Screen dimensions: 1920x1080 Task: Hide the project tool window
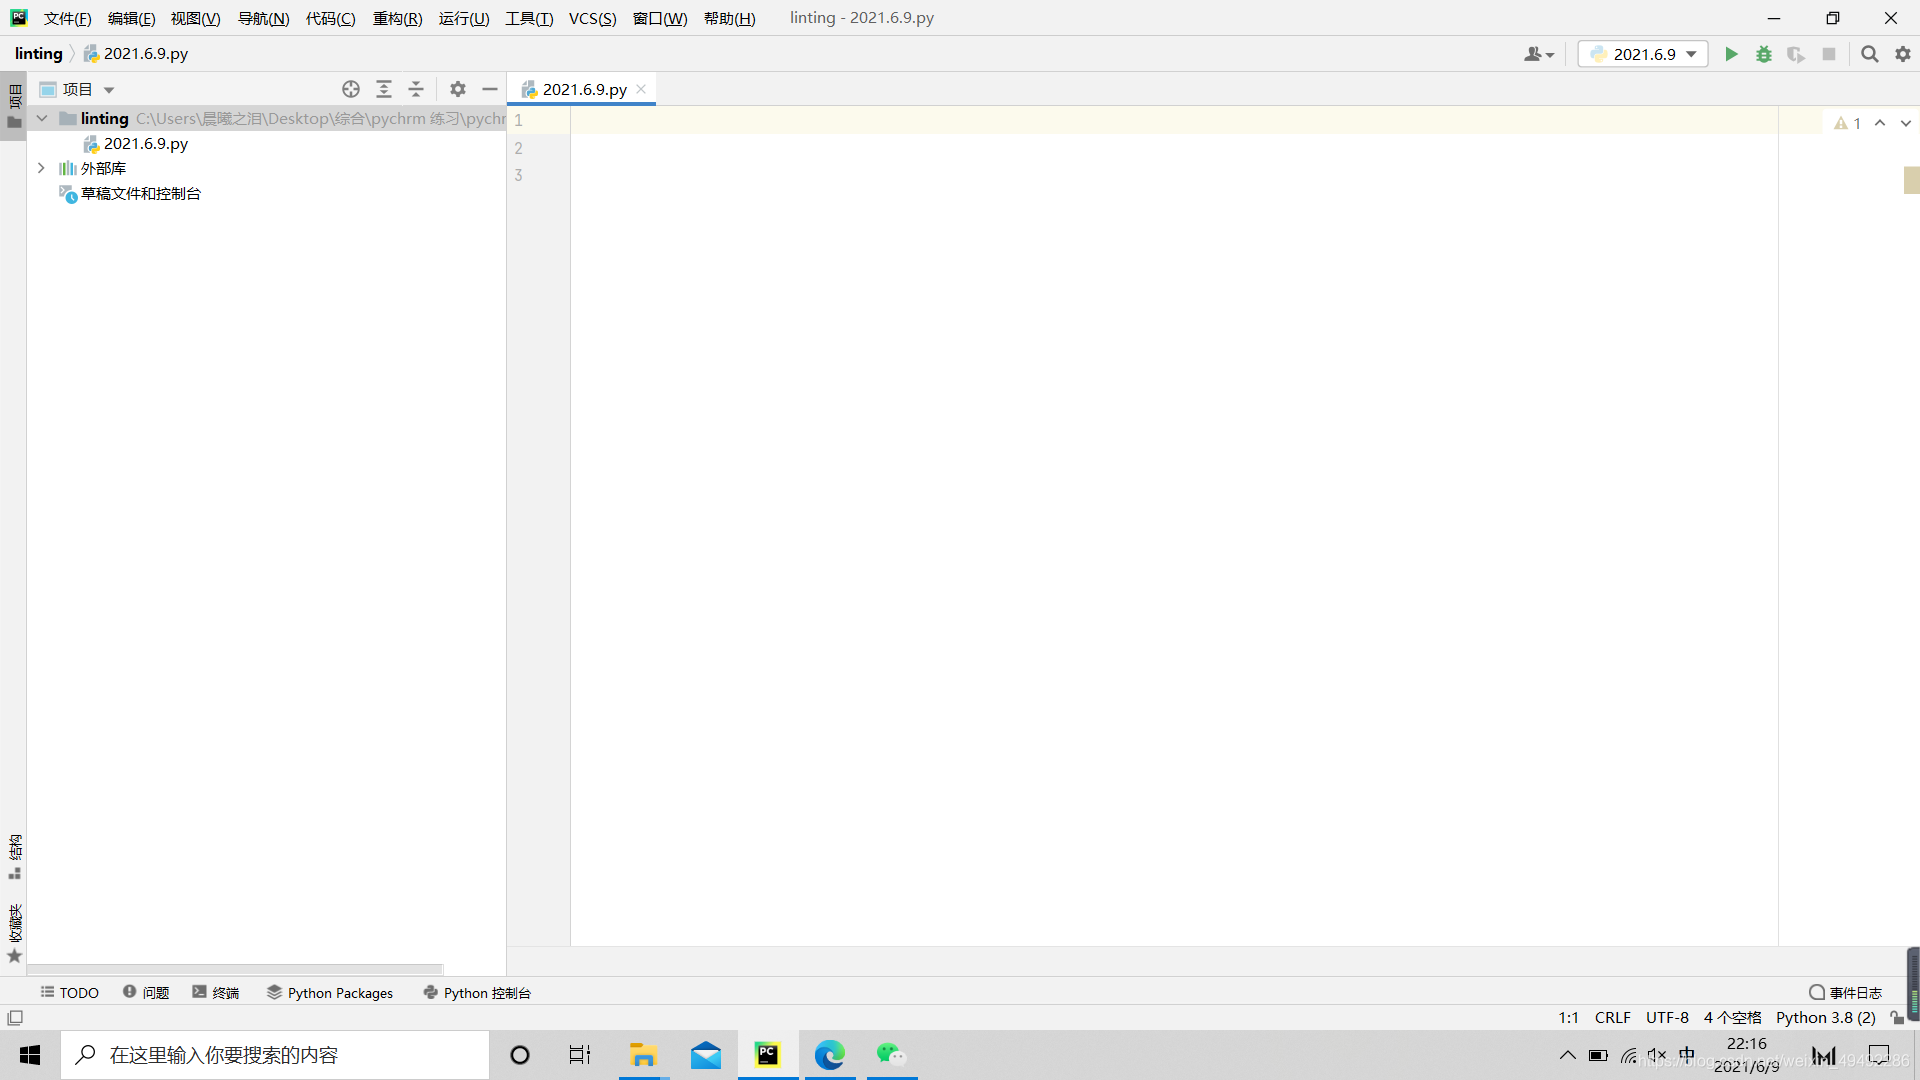click(x=490, y=89)
